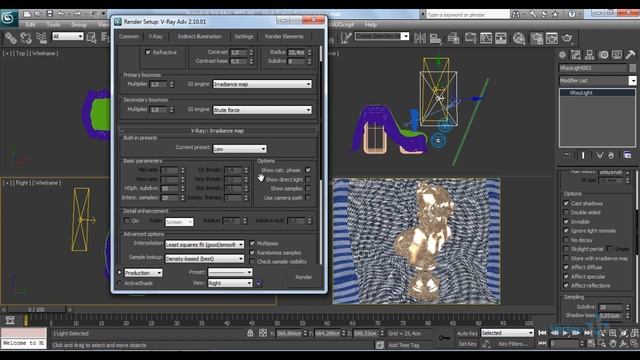Click the Render Setup toolbar icon
The width and height of the screenshot is (640, 360).
[536, 38]
